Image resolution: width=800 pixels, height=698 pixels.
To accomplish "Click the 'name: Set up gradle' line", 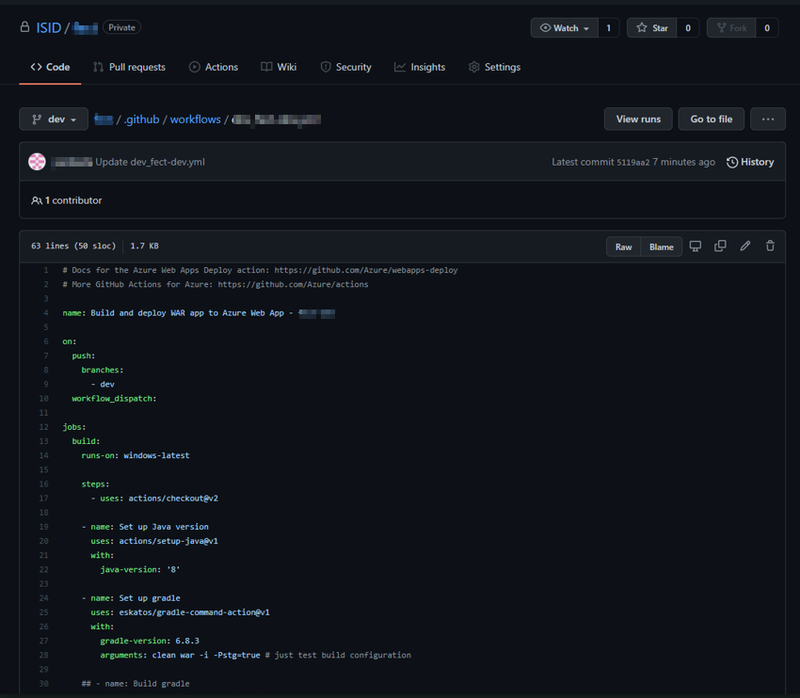I will (131, 598).
